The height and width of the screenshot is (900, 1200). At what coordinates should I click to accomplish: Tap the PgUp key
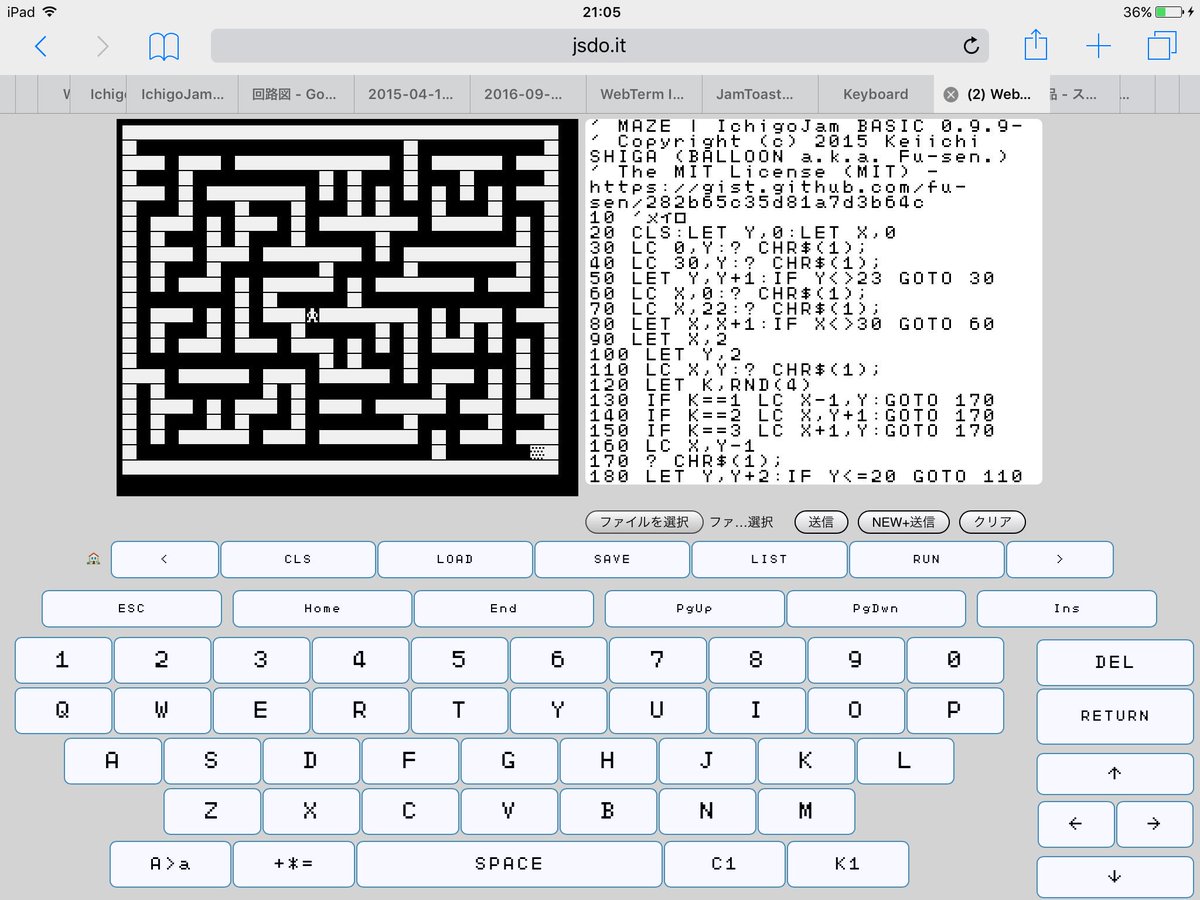coord(694,608)
